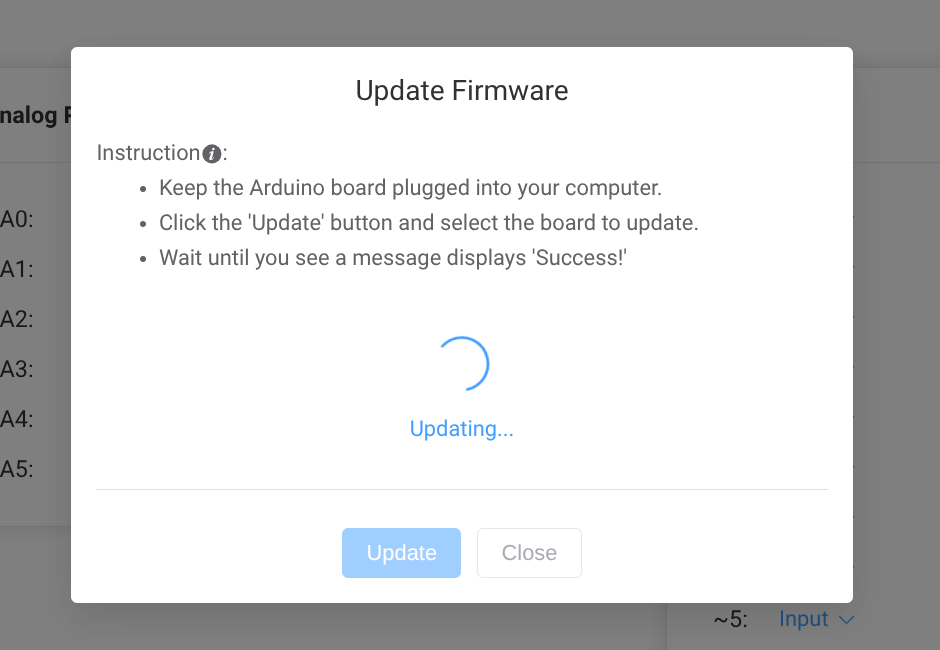Click the Update Firmware dialog title
The width and height of the screenshot is (940, 650).
tap(462, 91)
